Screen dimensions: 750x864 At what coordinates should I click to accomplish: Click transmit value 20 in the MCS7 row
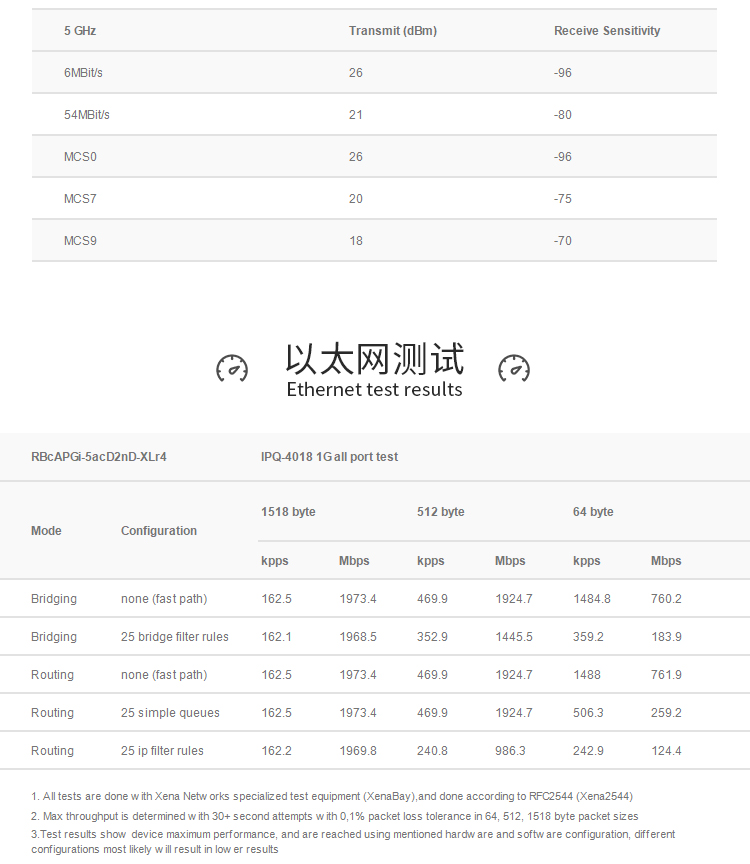(356, 199)
